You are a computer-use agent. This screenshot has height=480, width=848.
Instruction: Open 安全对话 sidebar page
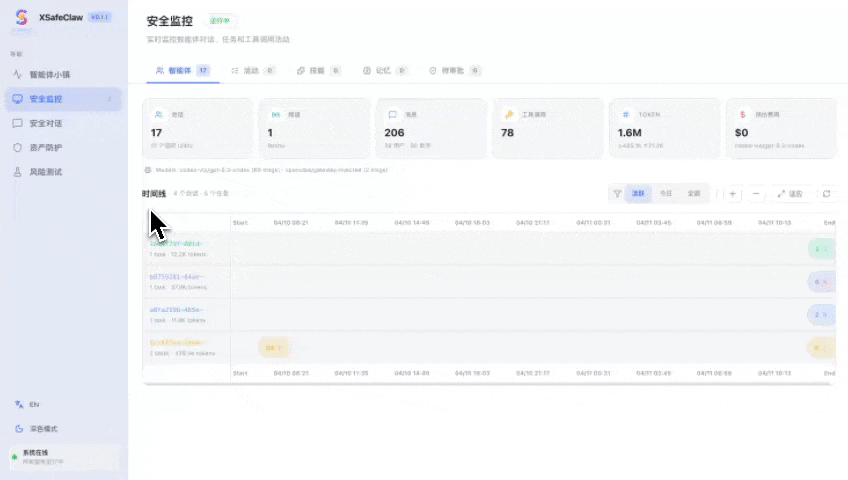point(45,124)
